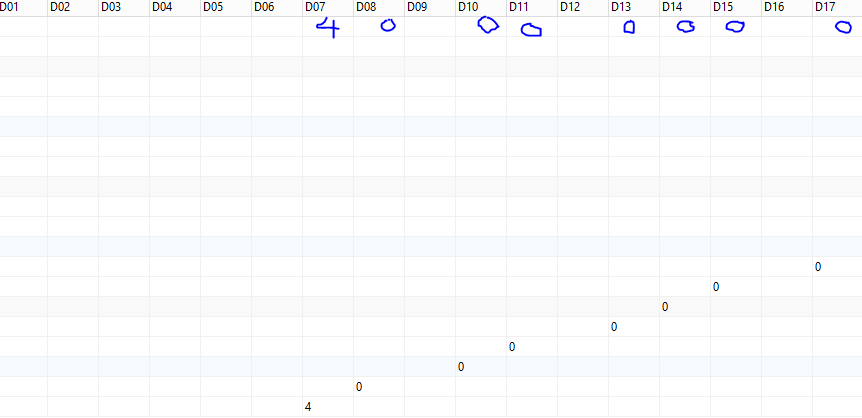Click the typed 0 cell in column D15
862x418 pixels.
click(736, 287)
